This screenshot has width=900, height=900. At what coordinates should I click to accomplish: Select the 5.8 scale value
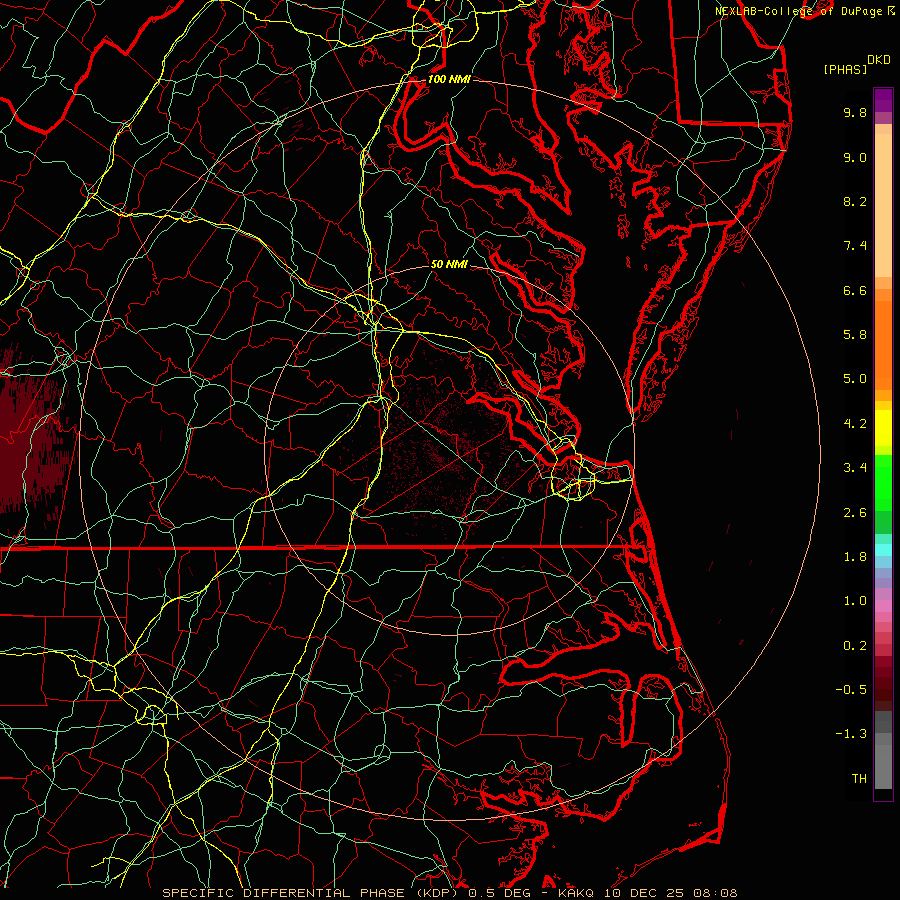pos(855,335)
